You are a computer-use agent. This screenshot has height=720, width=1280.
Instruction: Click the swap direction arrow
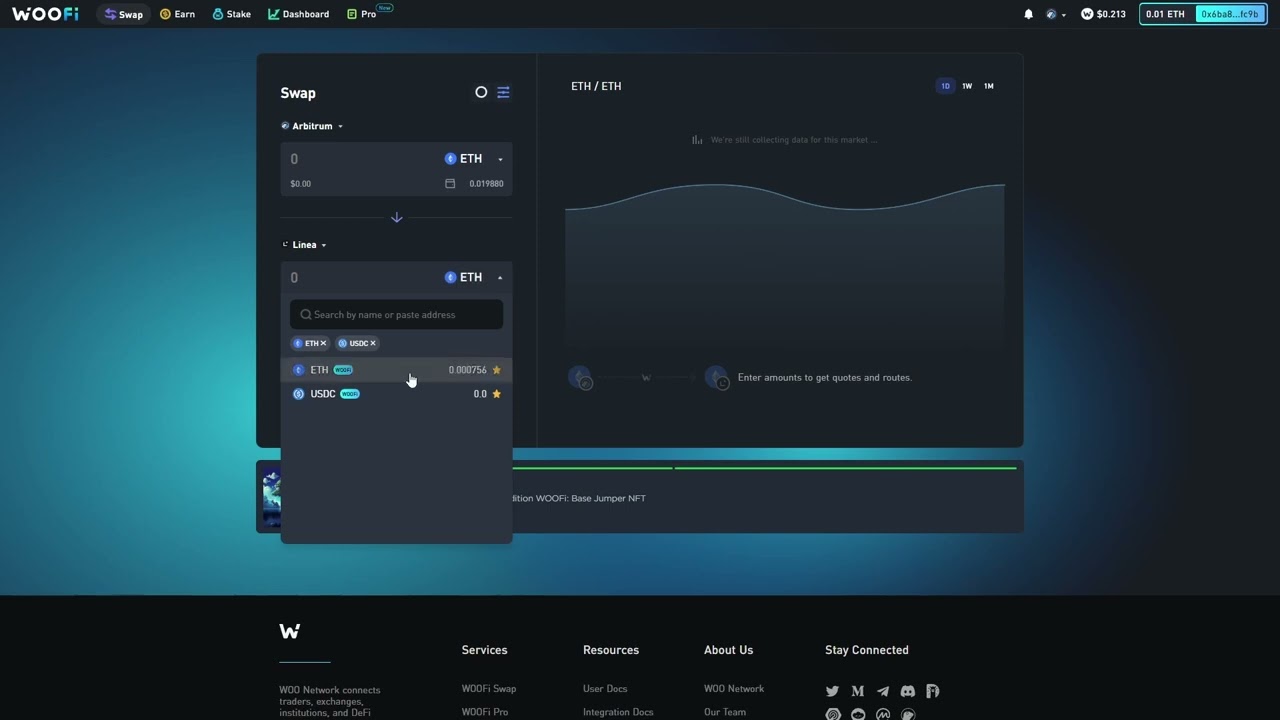[396, 217]
